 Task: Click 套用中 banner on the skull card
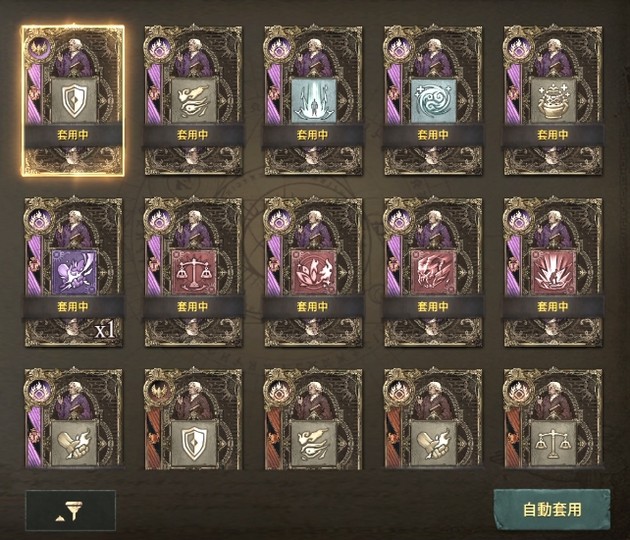[433, 307]
